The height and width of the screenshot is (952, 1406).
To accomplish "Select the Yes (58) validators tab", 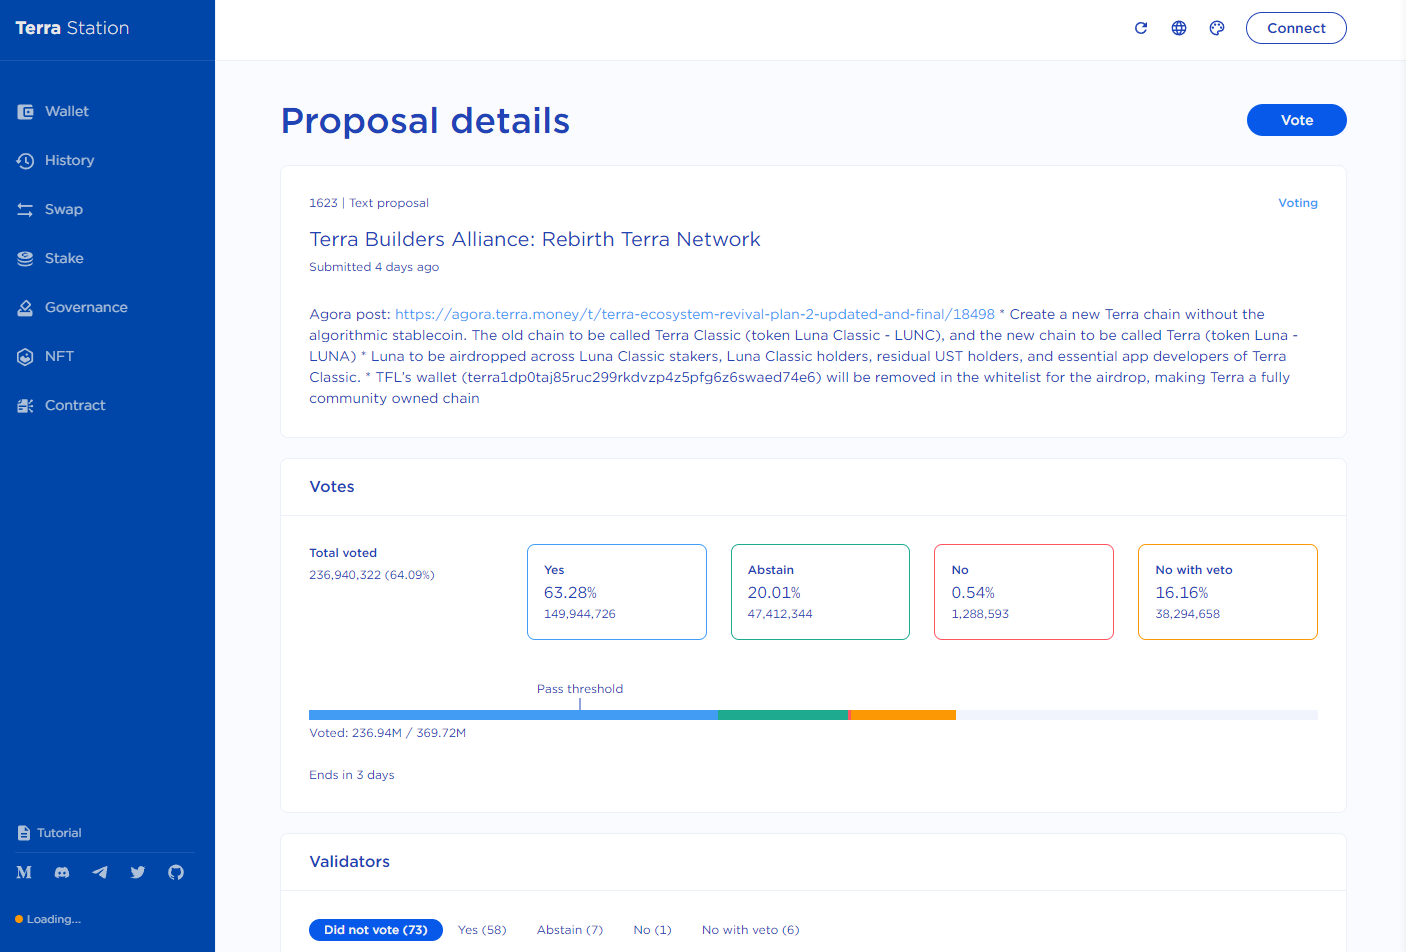I will (x=482, y=930).
